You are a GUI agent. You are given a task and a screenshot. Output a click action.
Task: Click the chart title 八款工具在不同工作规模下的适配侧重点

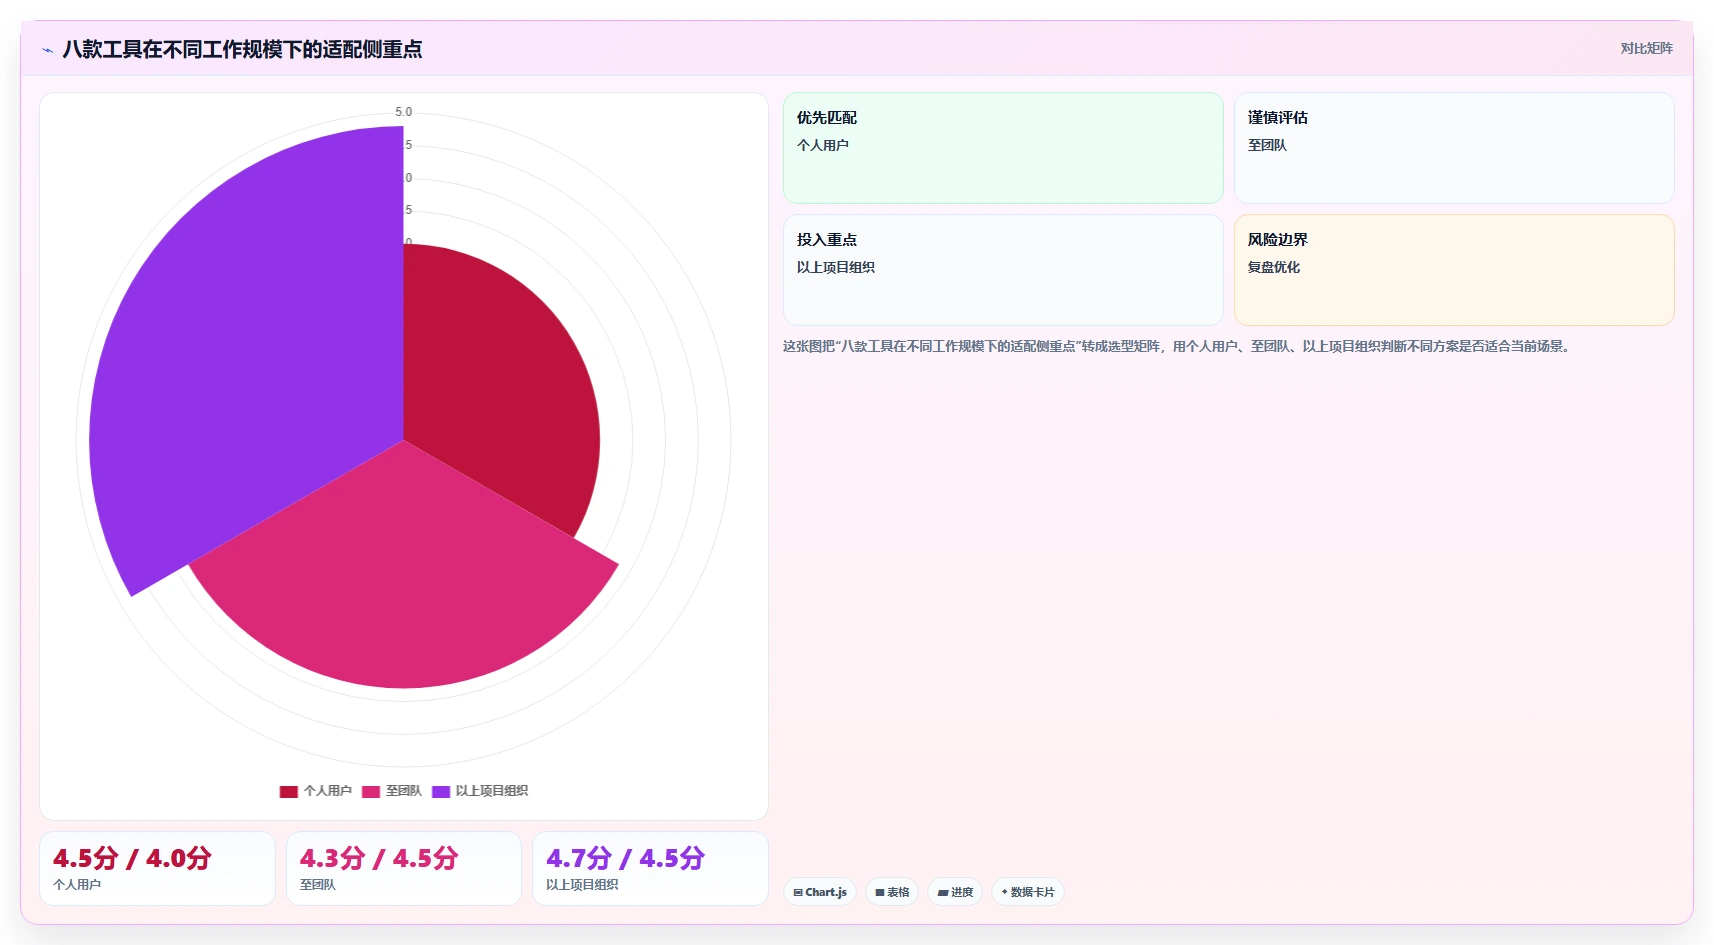[242, 49]
